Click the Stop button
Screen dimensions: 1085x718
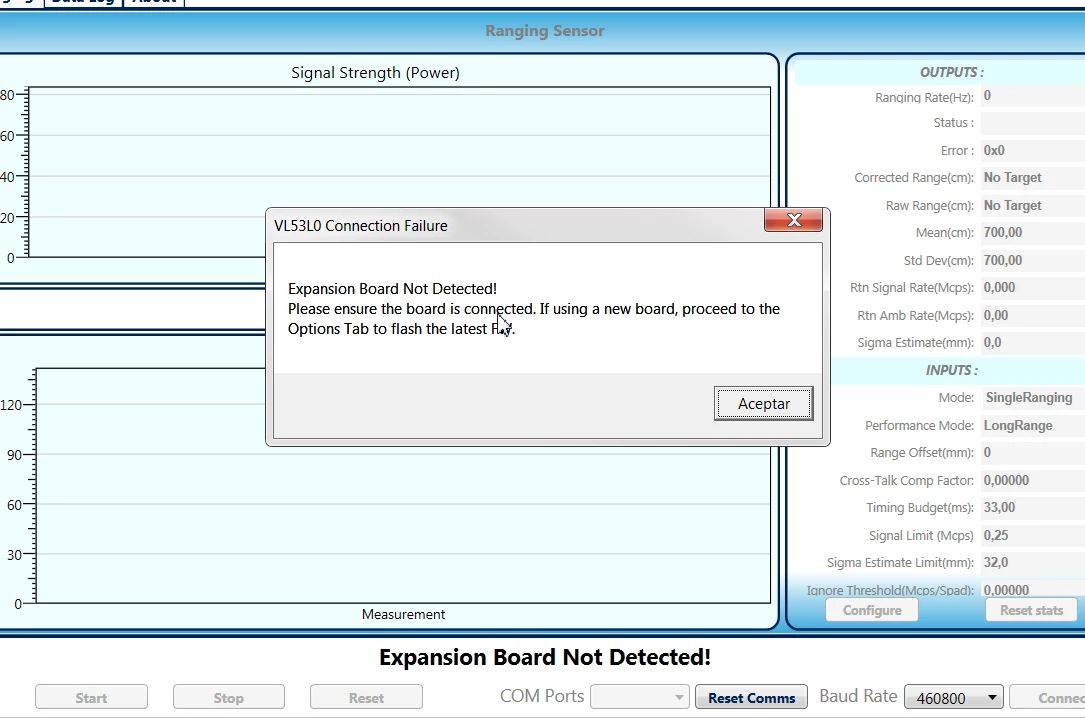coord(228,697)
